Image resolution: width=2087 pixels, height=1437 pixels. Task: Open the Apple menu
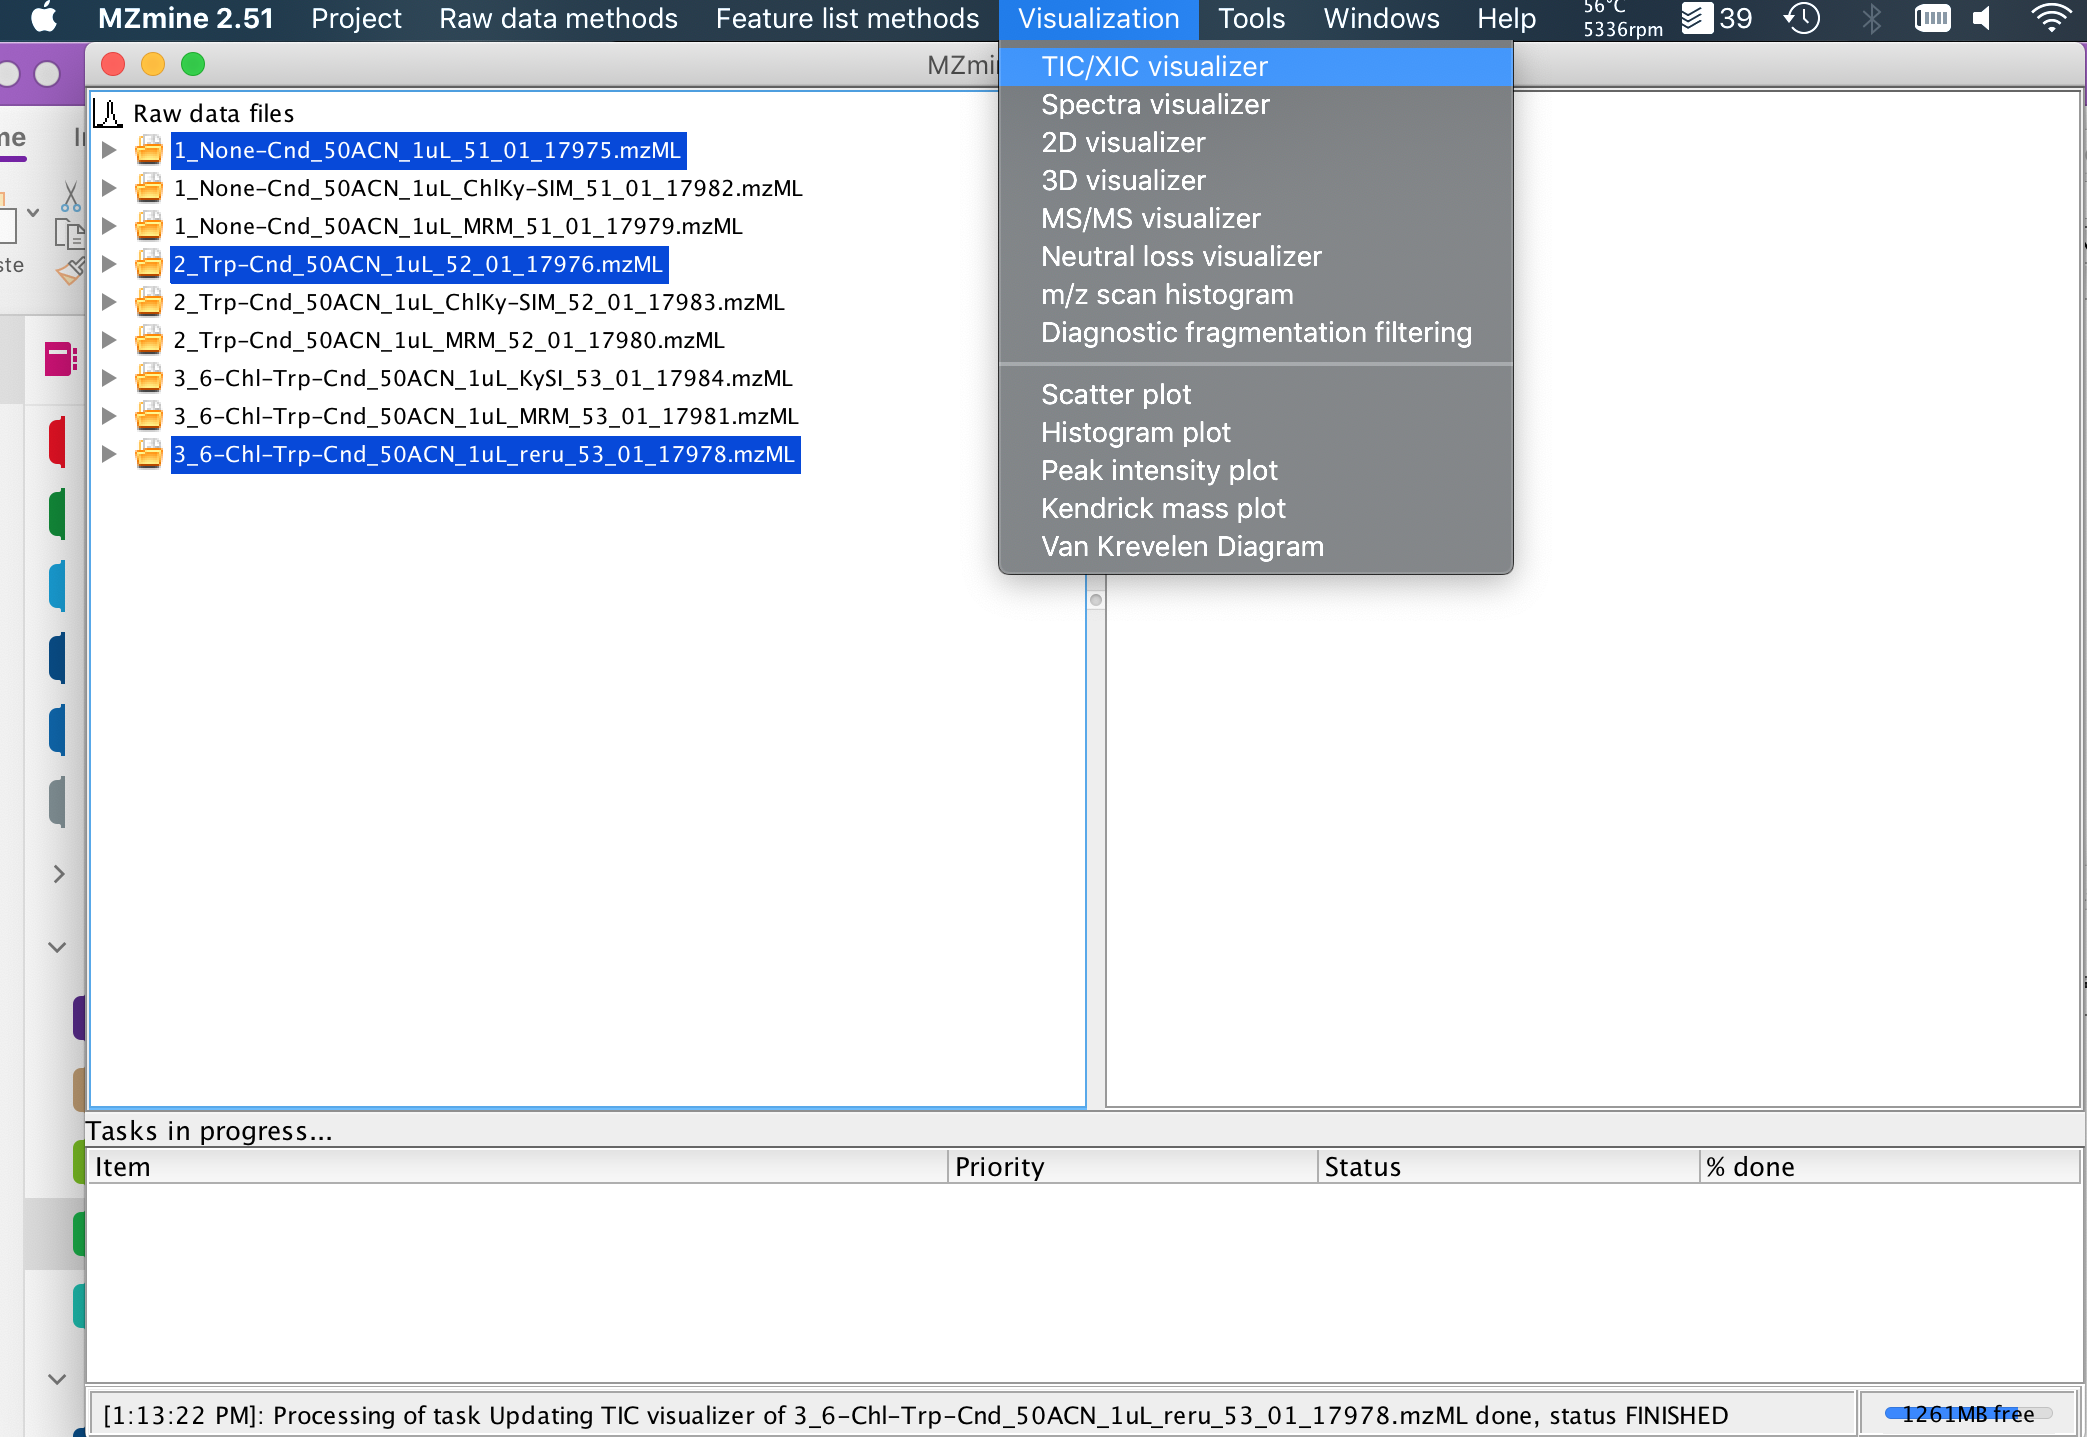(x=43, y=18)
